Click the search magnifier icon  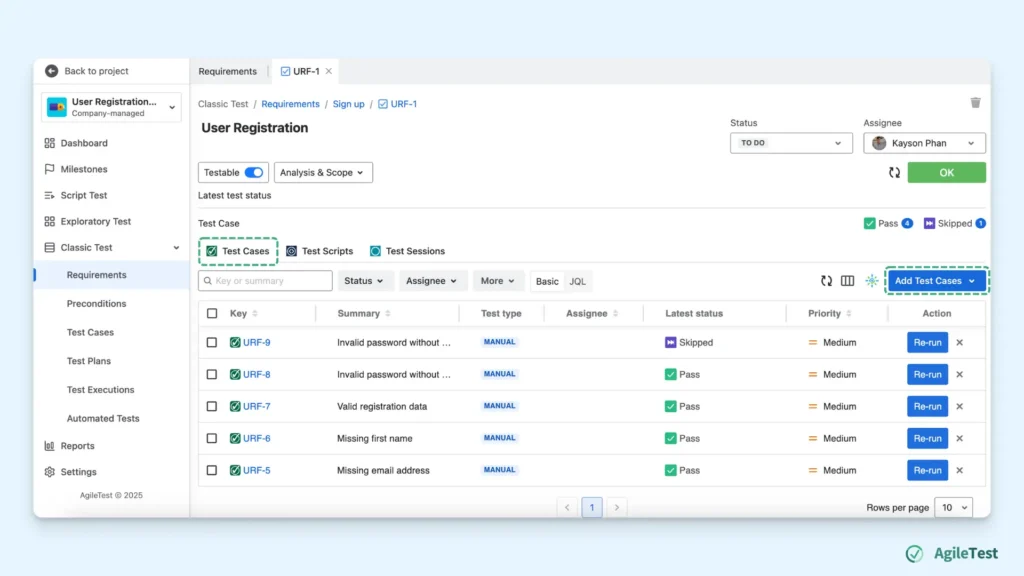click(x=208, y=281)
